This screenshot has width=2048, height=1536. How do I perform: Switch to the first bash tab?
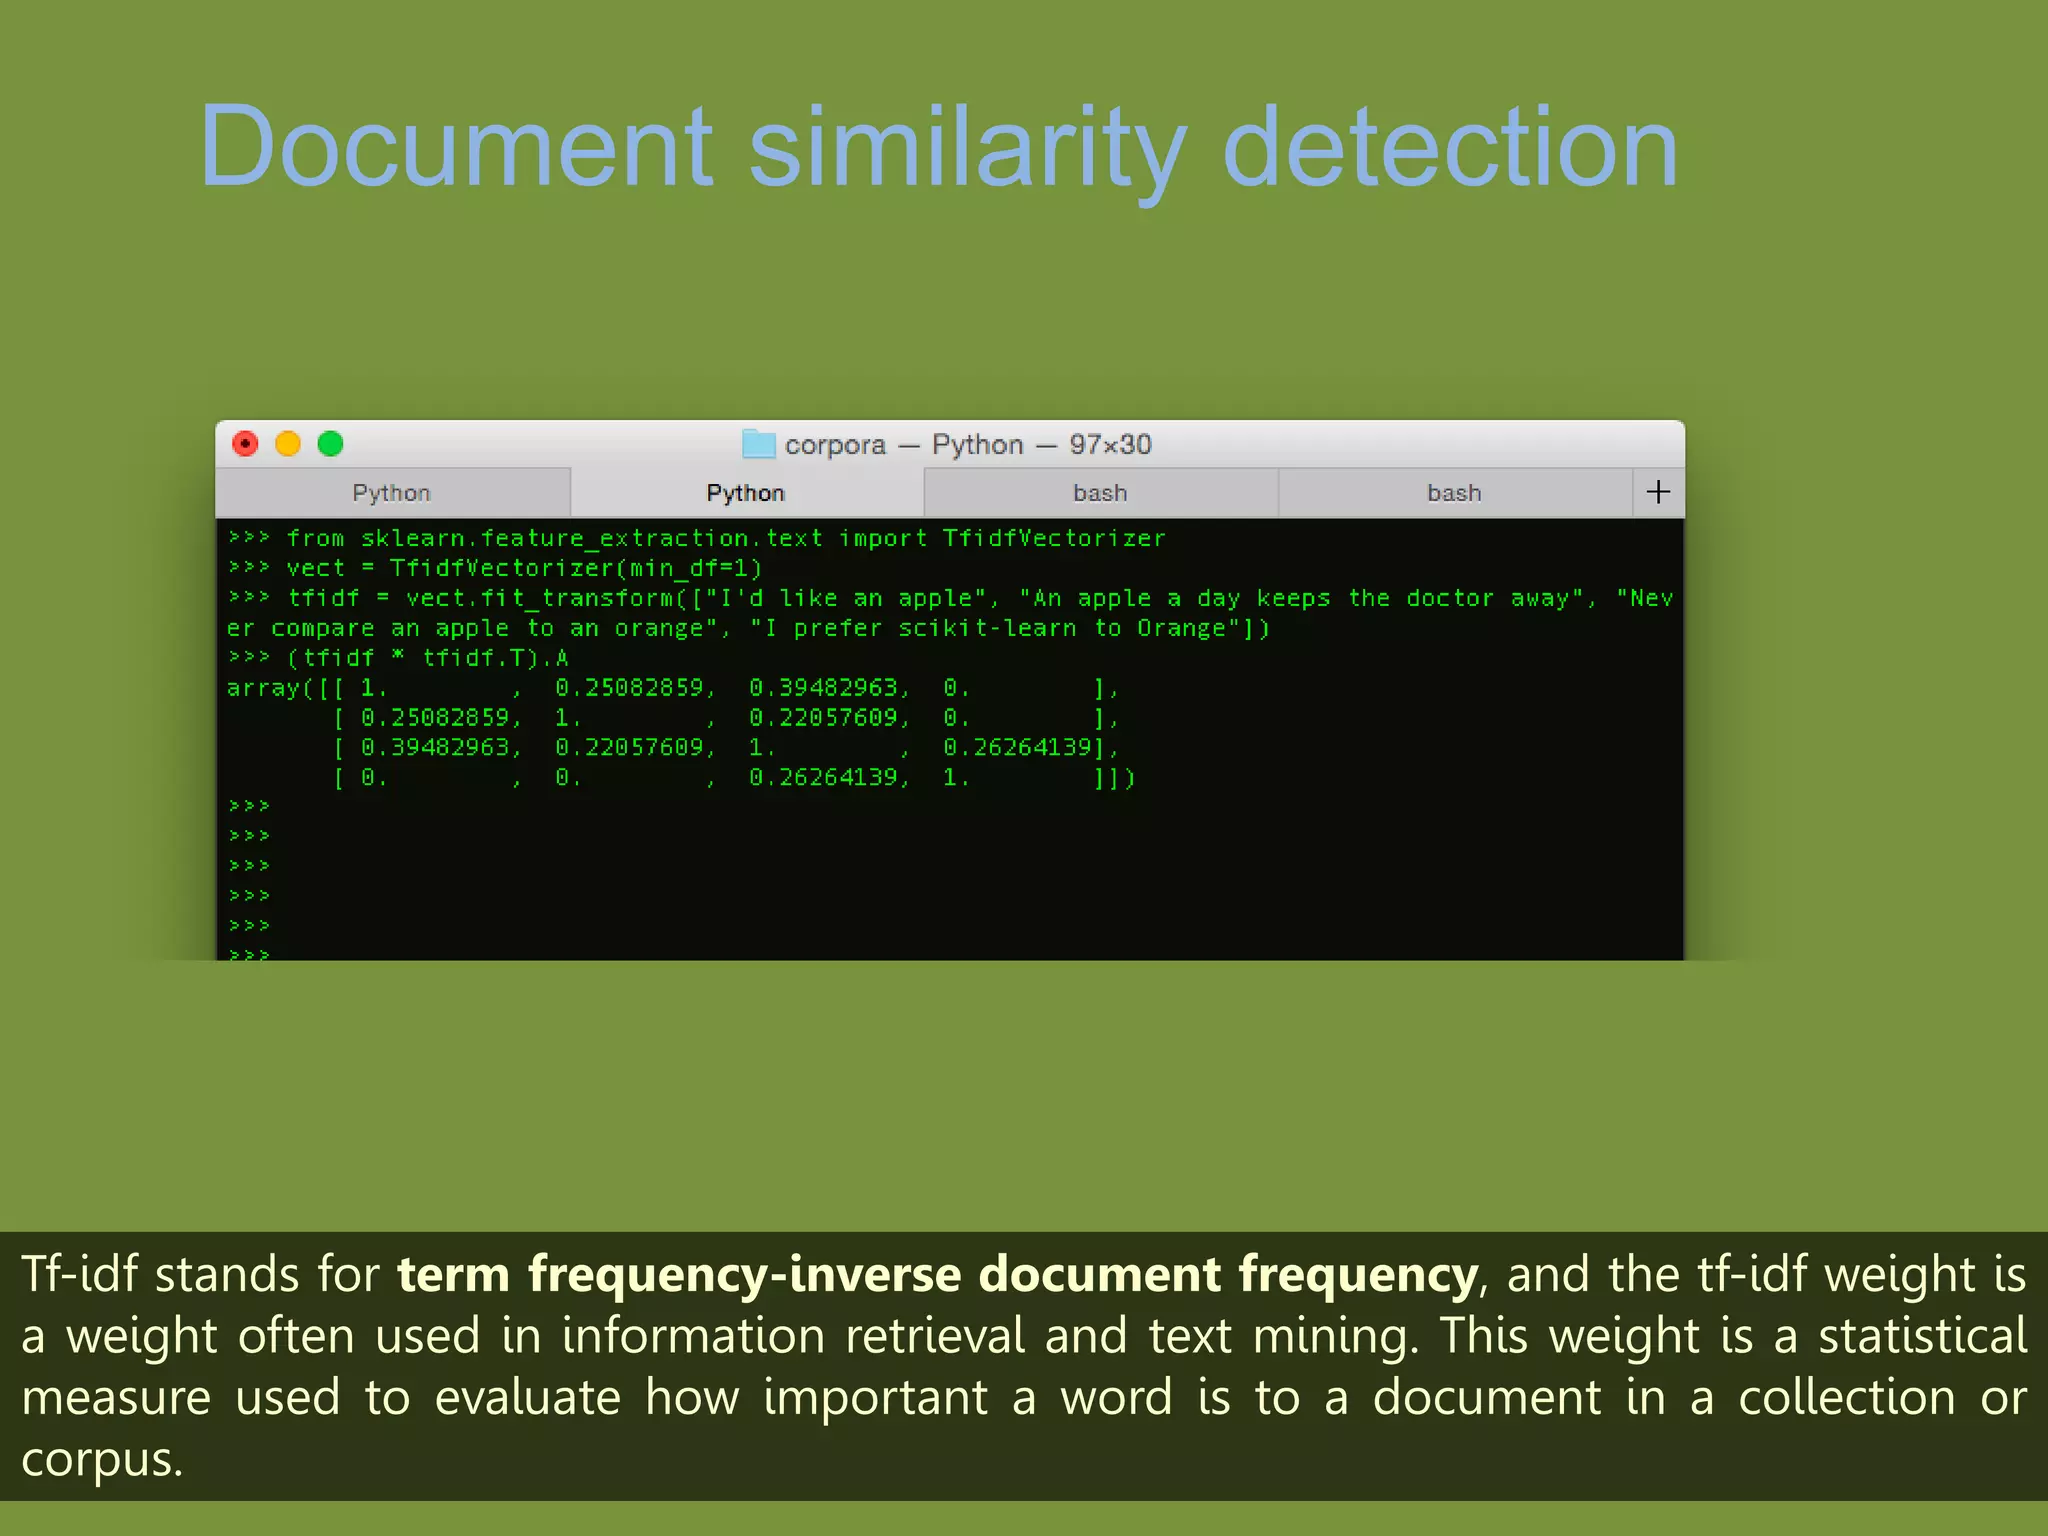1100,493
